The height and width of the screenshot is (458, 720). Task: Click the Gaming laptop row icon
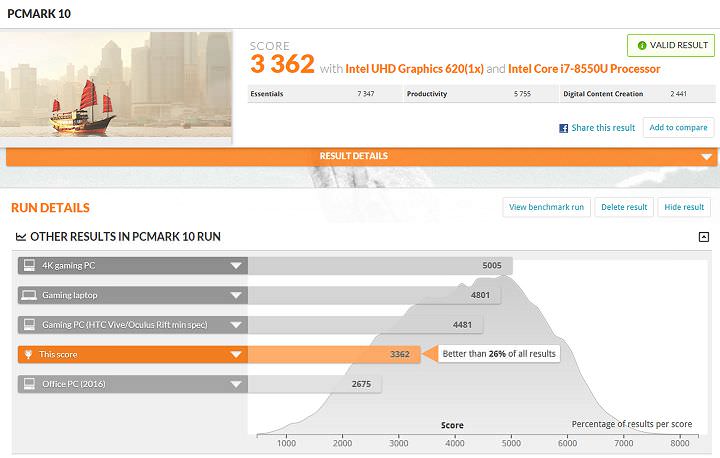[x=30, y=295]
